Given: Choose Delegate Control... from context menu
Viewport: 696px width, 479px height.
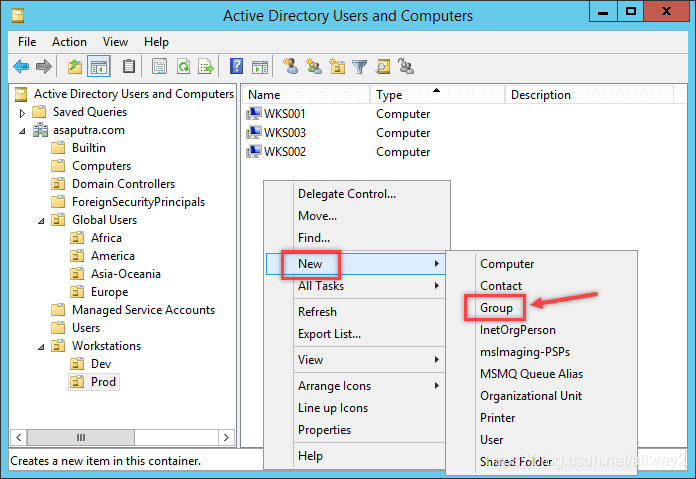Looking at the screenshot, I should point(347,194).
